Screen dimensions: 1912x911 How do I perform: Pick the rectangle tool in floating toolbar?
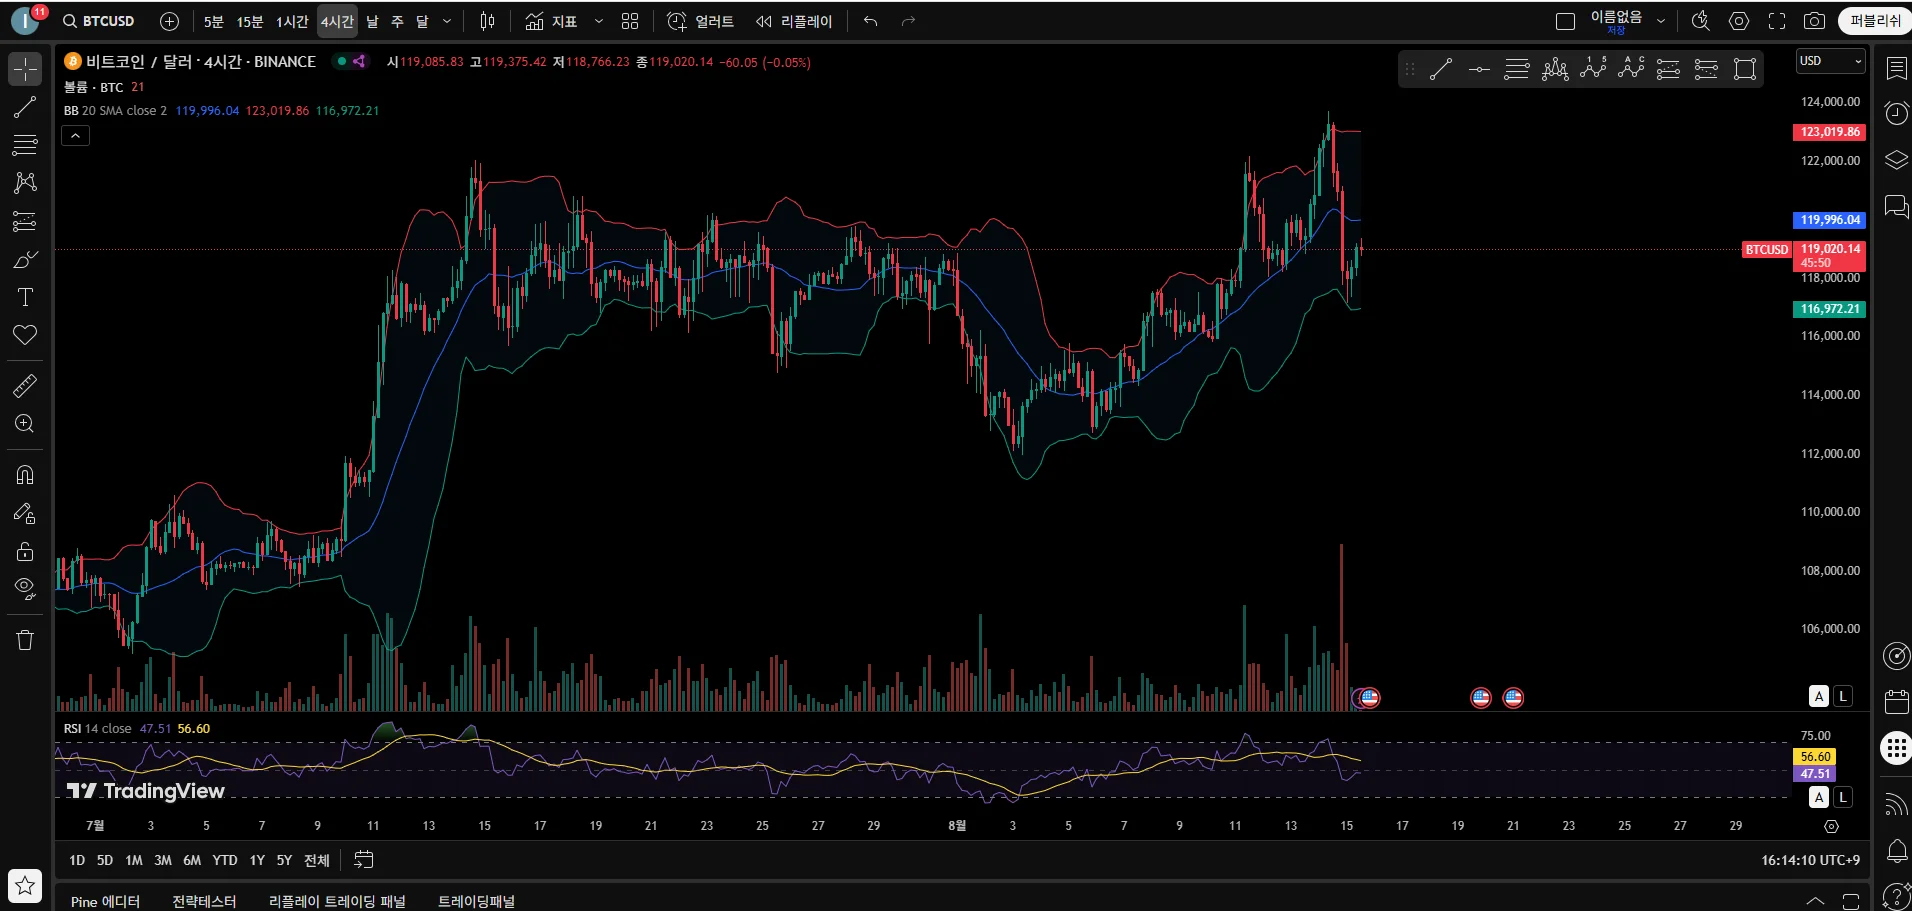1745,69
